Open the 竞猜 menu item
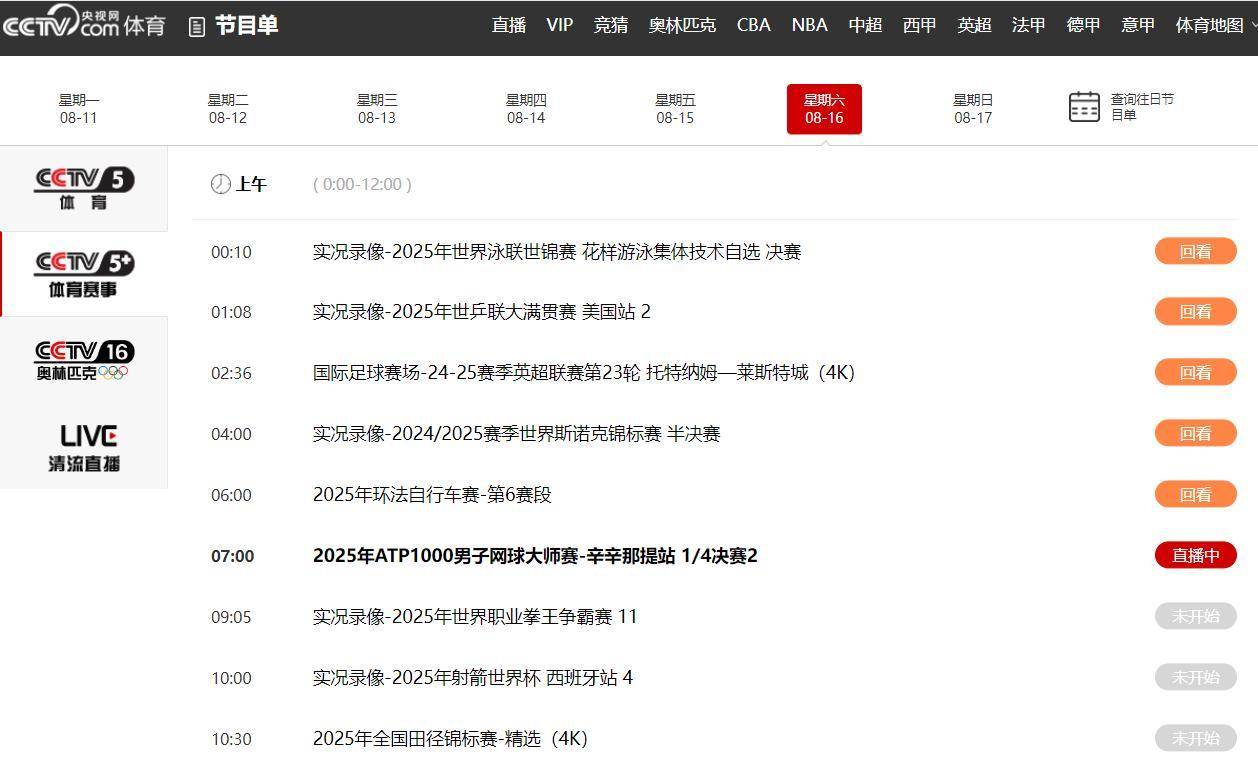Screen dimensions: 1258x769 click(611, 25)
